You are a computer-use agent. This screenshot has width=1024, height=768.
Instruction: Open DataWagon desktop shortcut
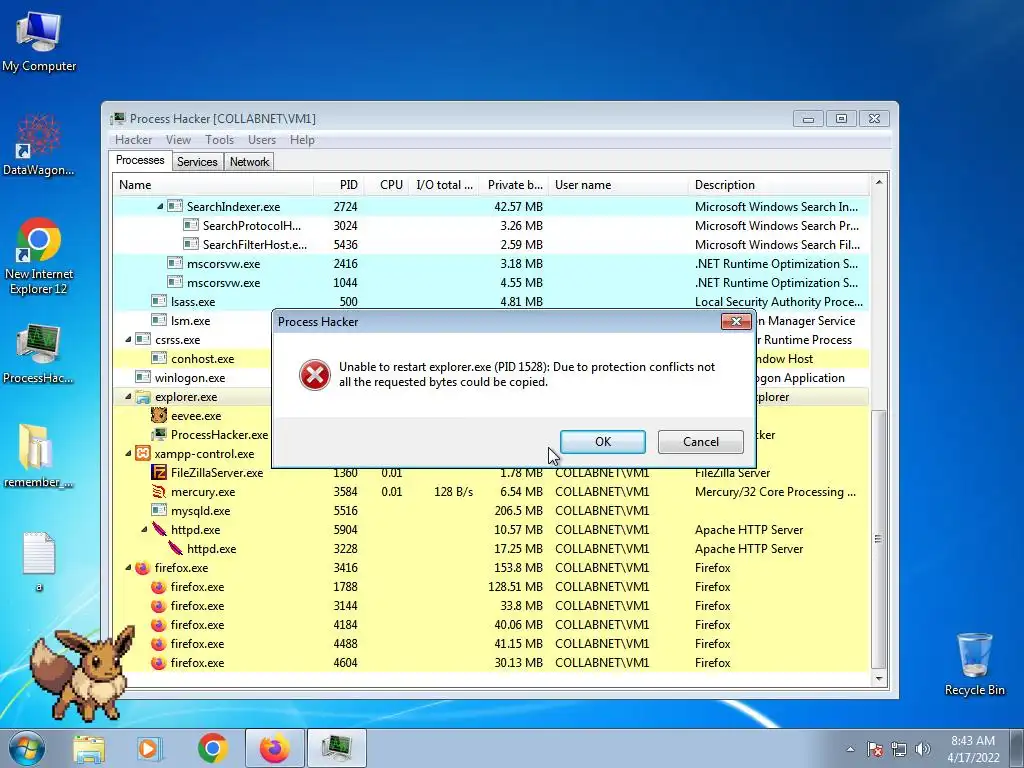pyautogui.click(x=39, y=145)
